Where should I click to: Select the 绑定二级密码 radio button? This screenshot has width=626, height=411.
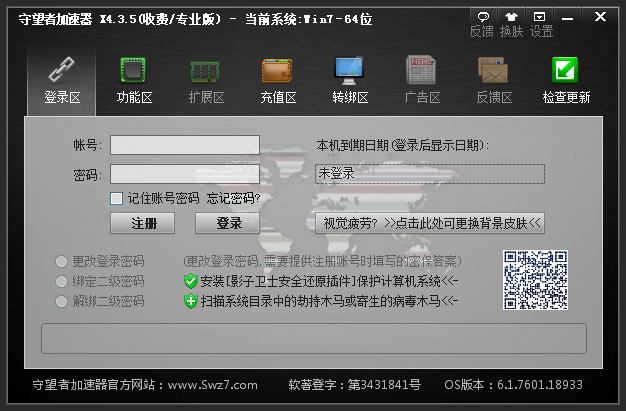click(61, 281)
